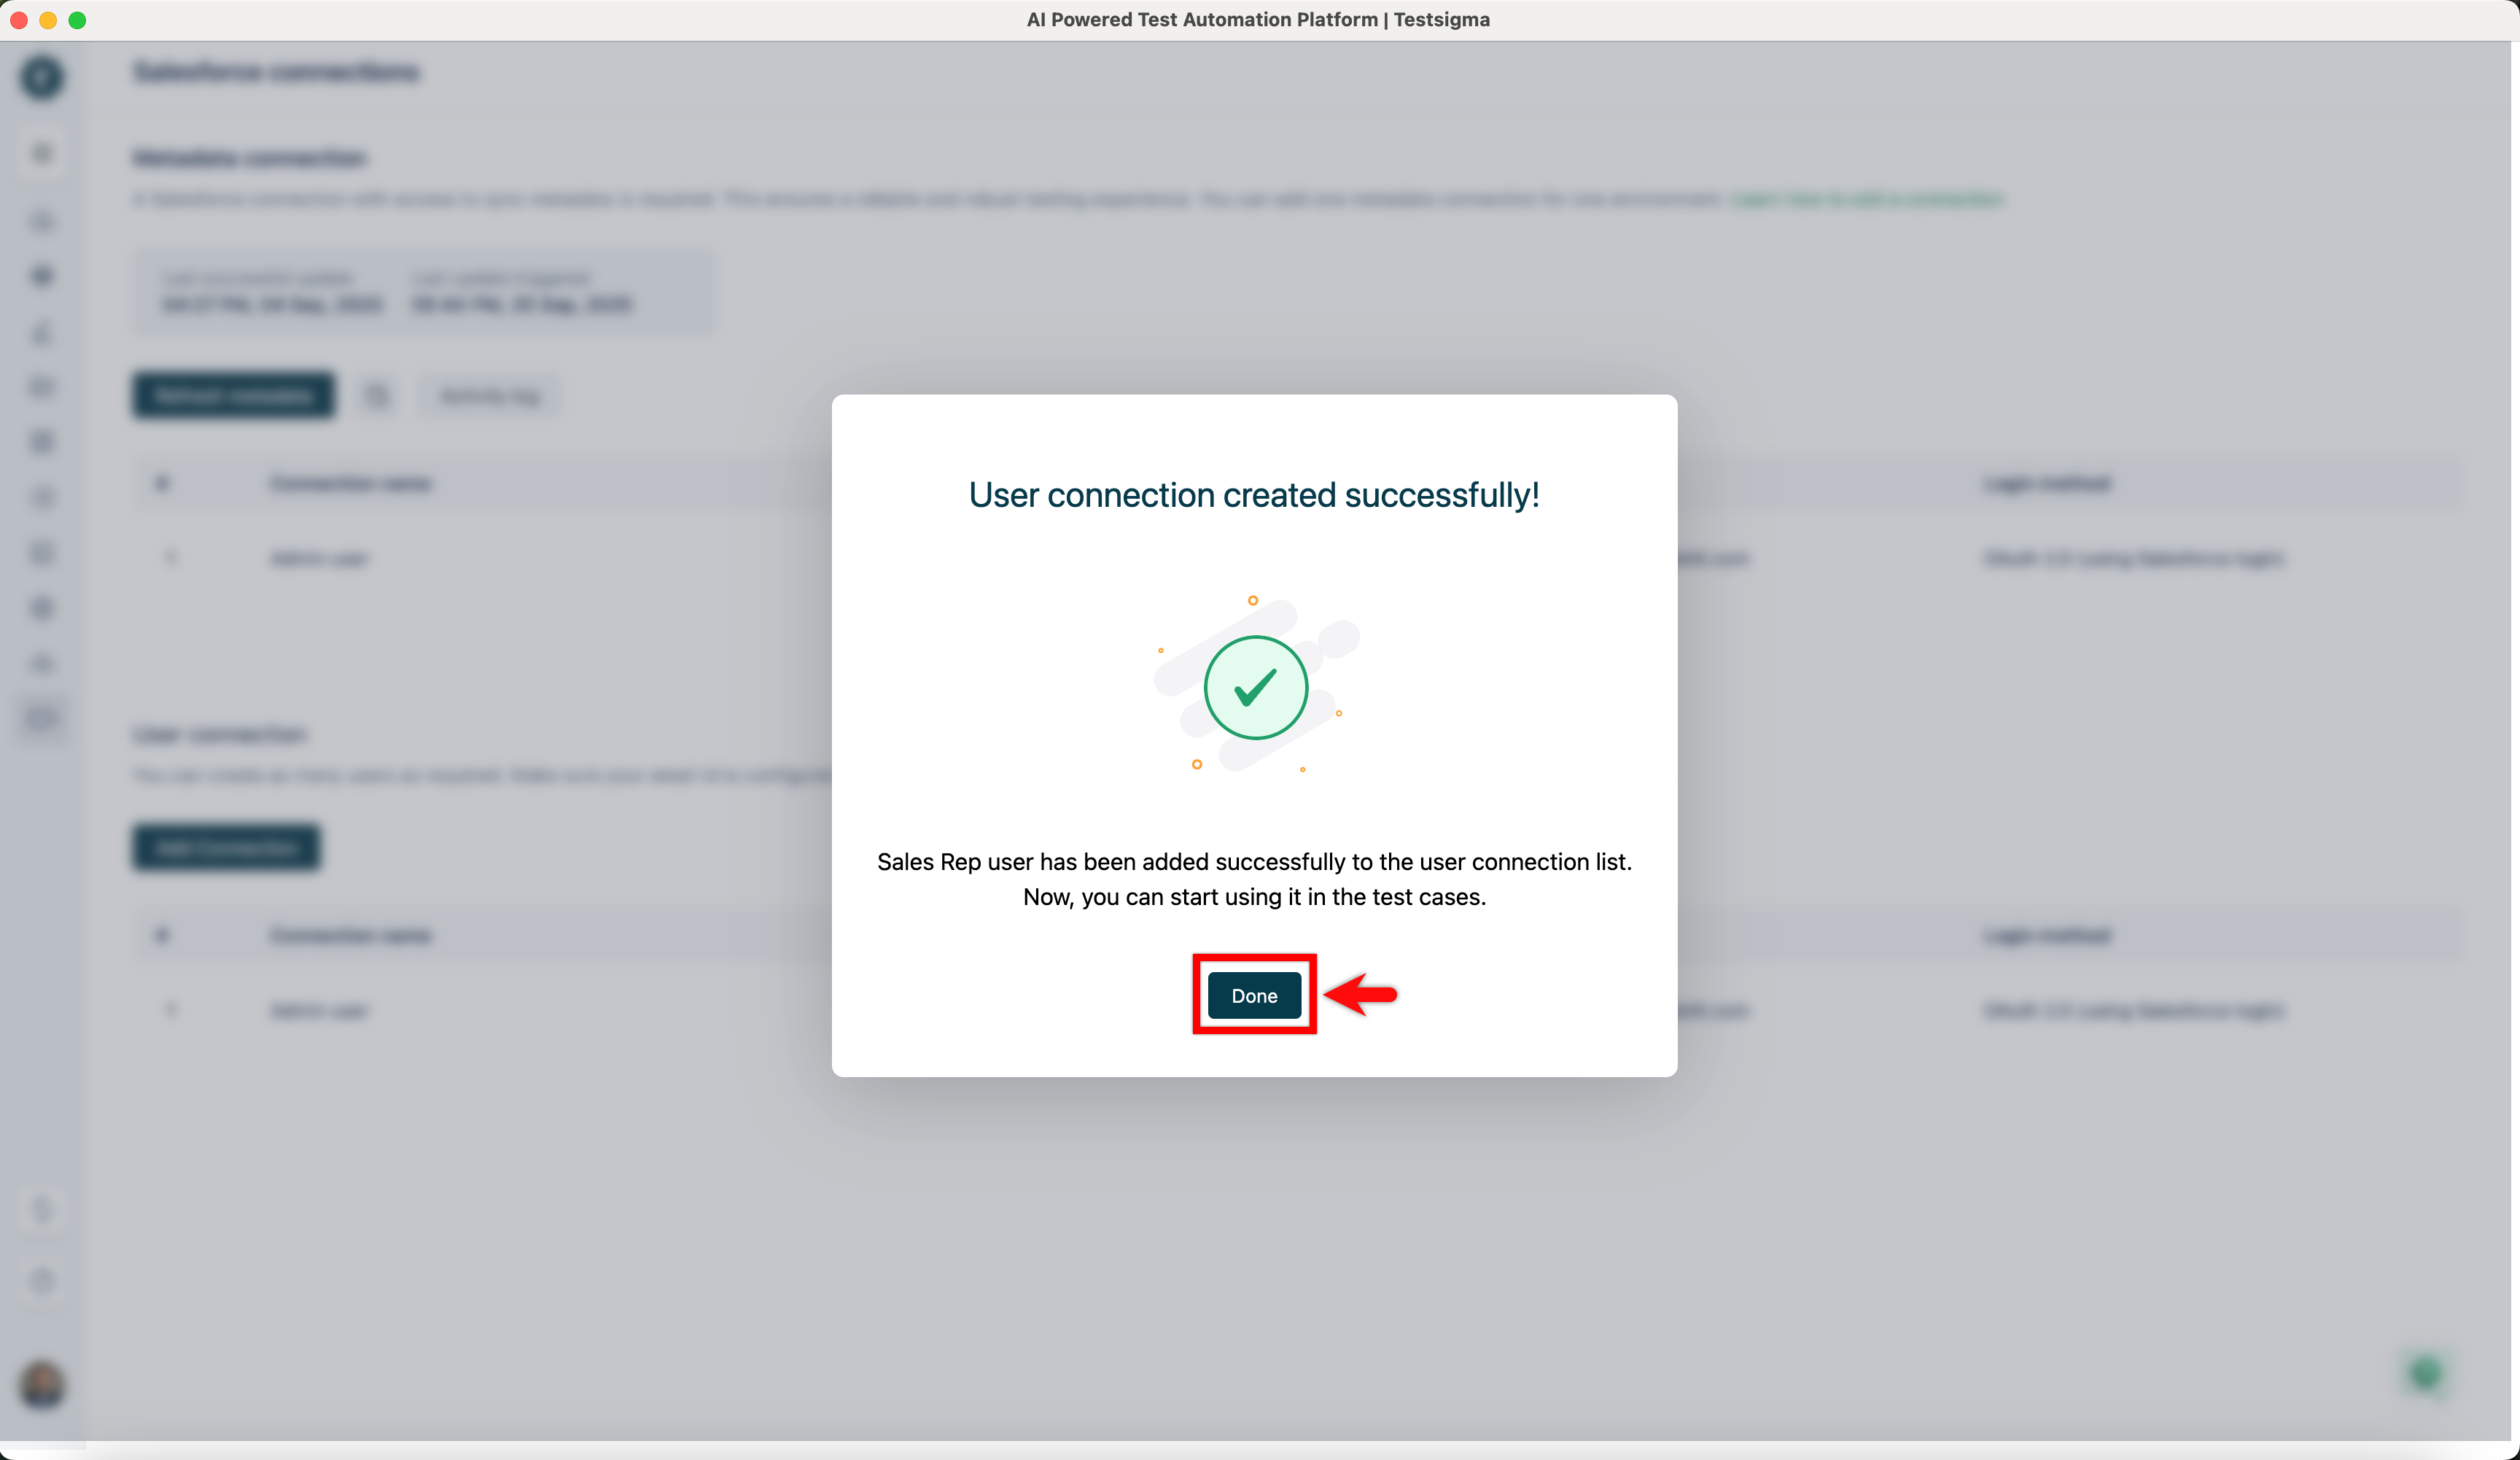Click Connection name header in metadata table
The width and height of the screenshot is (2520, 1460).
pyautogui.click(x=350, y=484)
